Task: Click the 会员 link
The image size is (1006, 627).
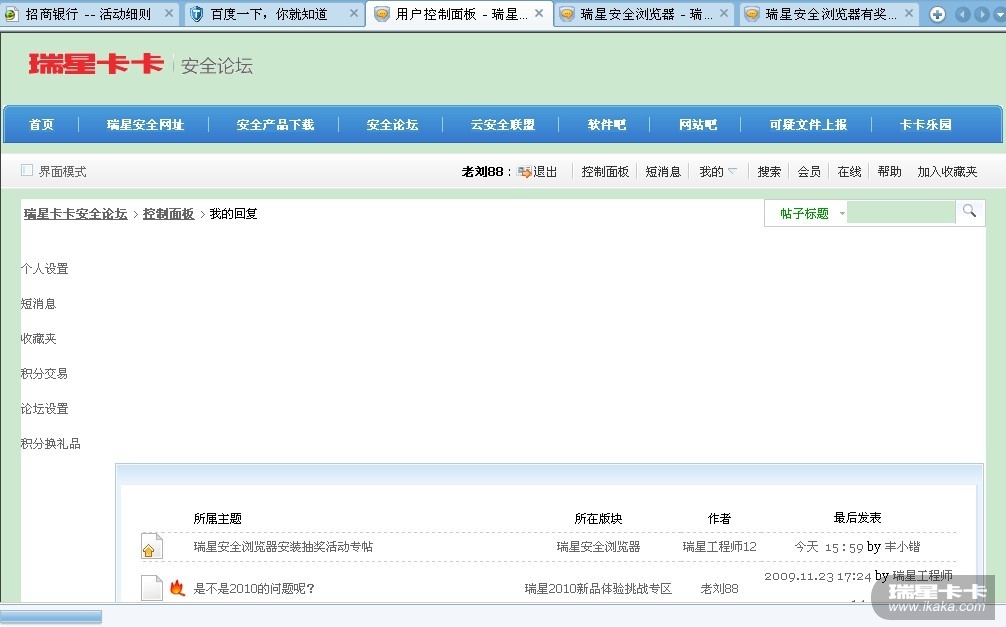Action: click(x=809, y=171)
